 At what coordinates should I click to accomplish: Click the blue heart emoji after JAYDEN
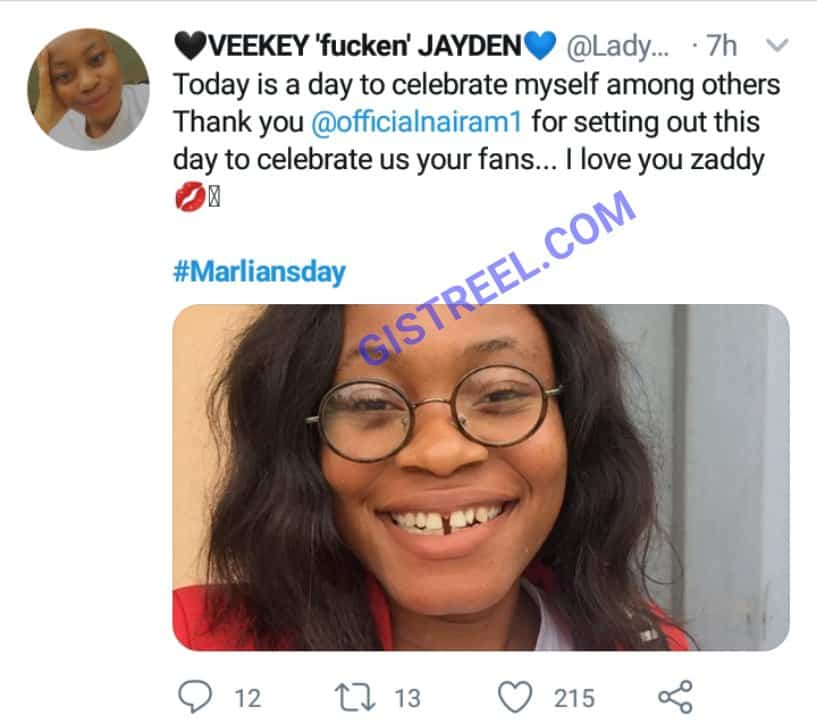(540, 46)
